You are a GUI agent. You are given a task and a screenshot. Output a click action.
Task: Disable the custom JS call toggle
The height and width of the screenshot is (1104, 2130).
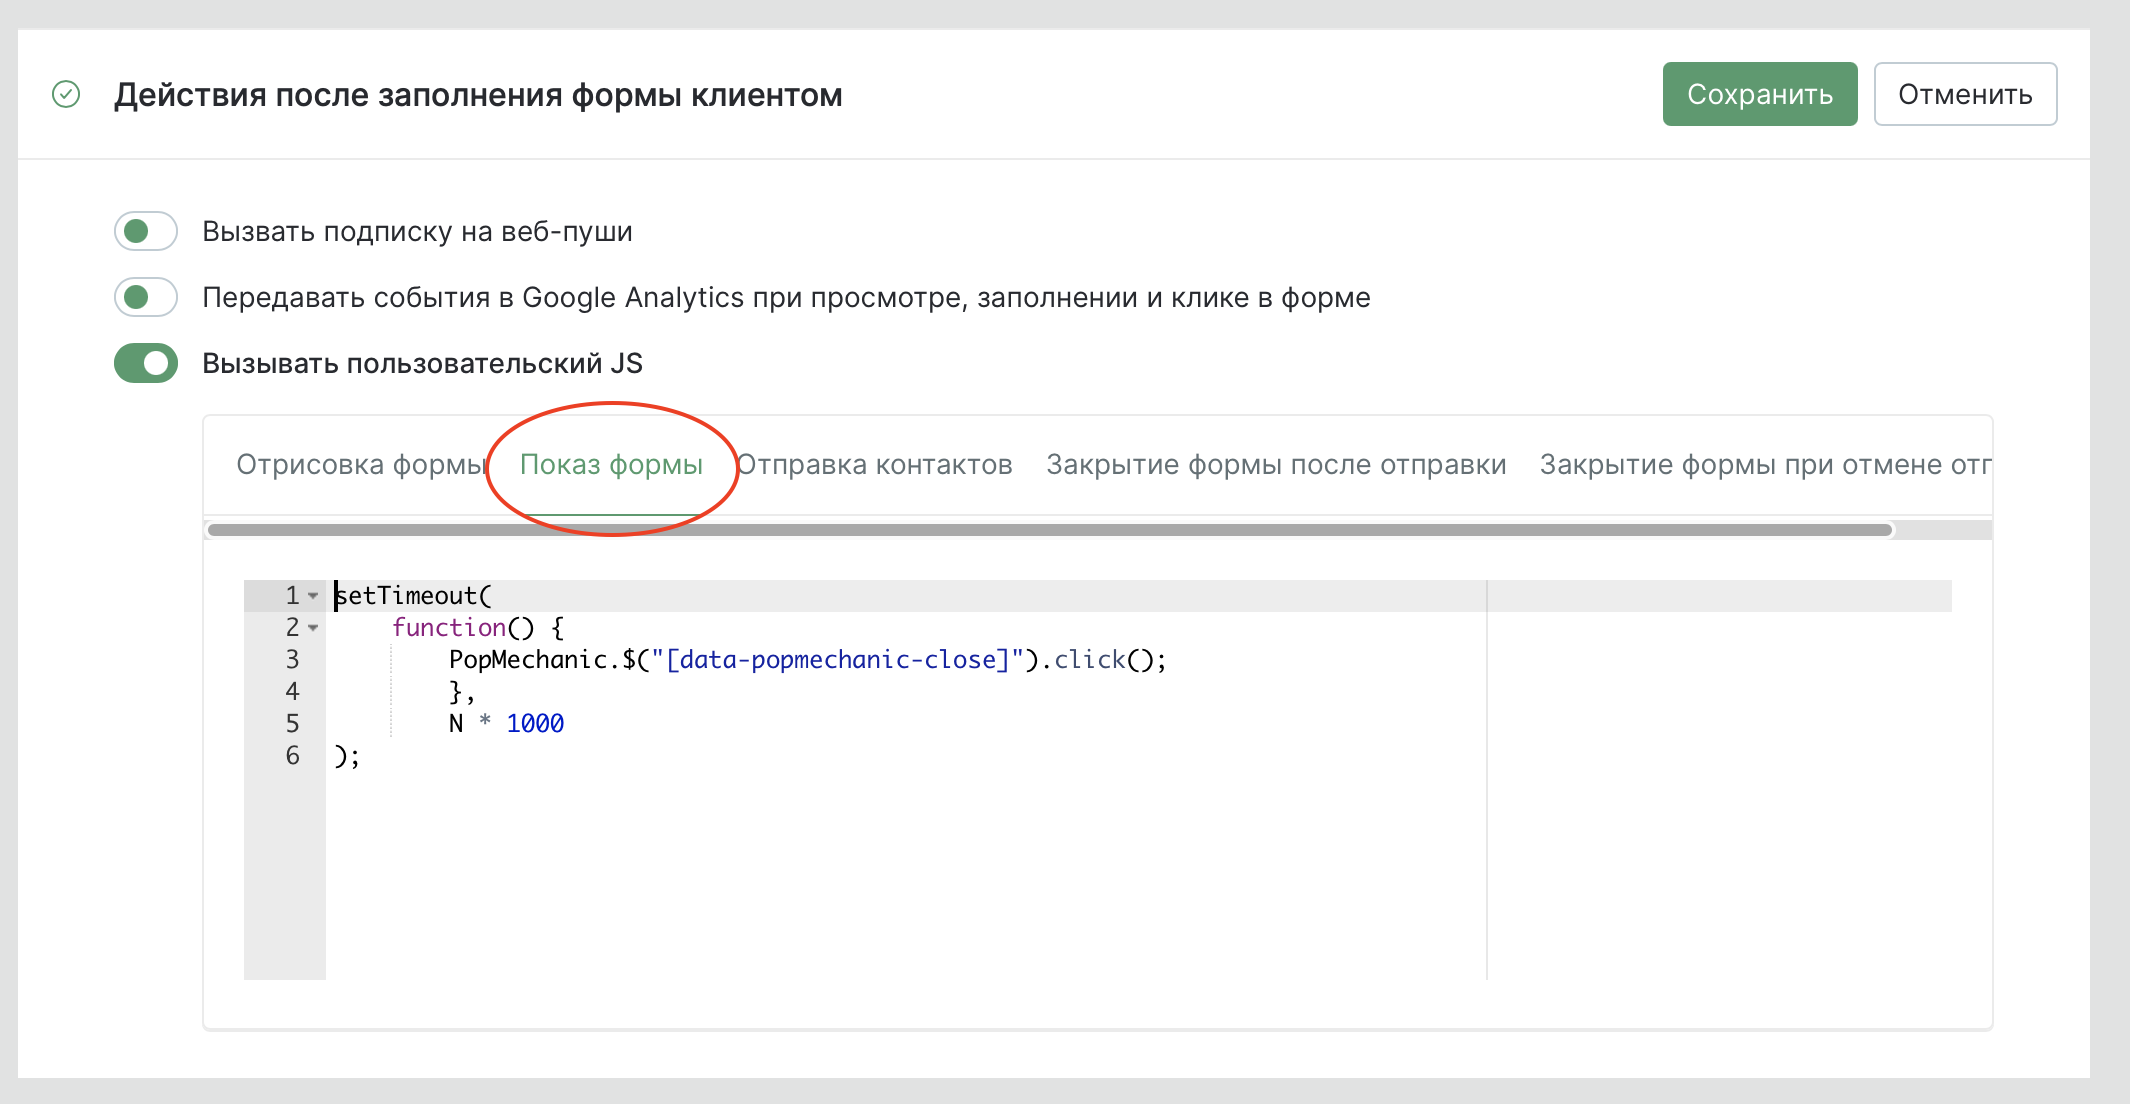coord(146,363)
